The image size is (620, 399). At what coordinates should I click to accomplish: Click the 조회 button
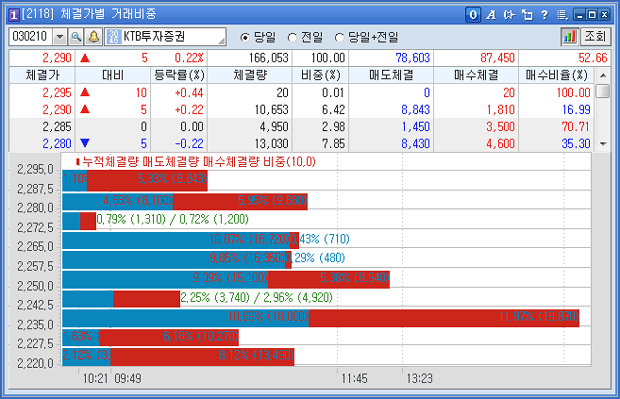pos(595,37)
